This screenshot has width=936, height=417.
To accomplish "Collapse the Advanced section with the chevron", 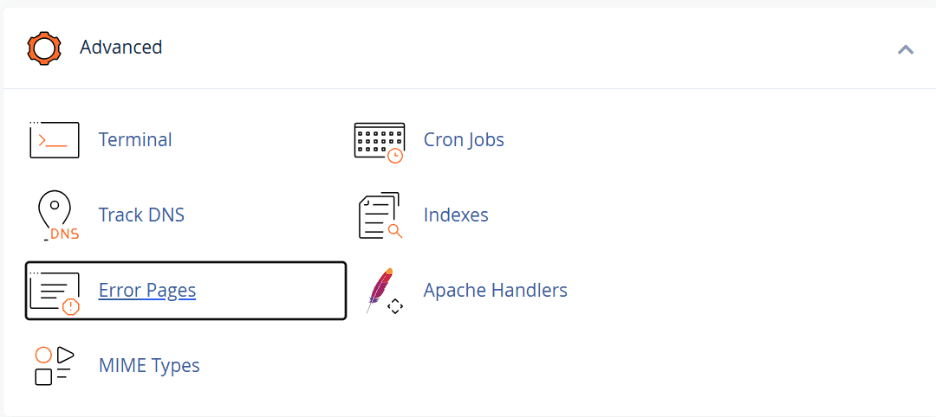I will click(x=906, y=48).
